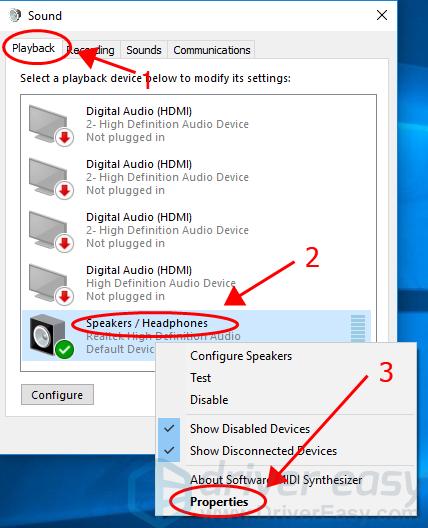Click the green default-device checkmark badge
This screenshot has height=528, width=428.
click(64, 350)
